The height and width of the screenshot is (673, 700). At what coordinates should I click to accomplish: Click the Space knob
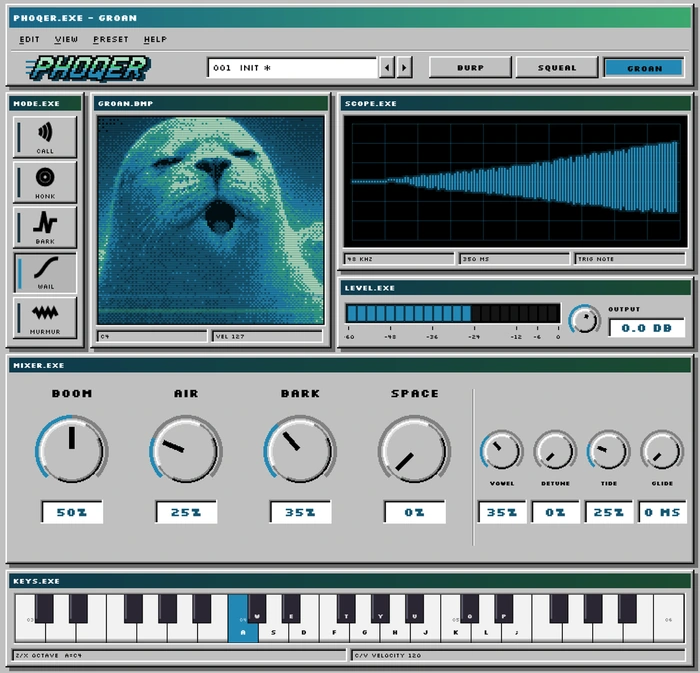pyautogui.click(x=414, y=449)
